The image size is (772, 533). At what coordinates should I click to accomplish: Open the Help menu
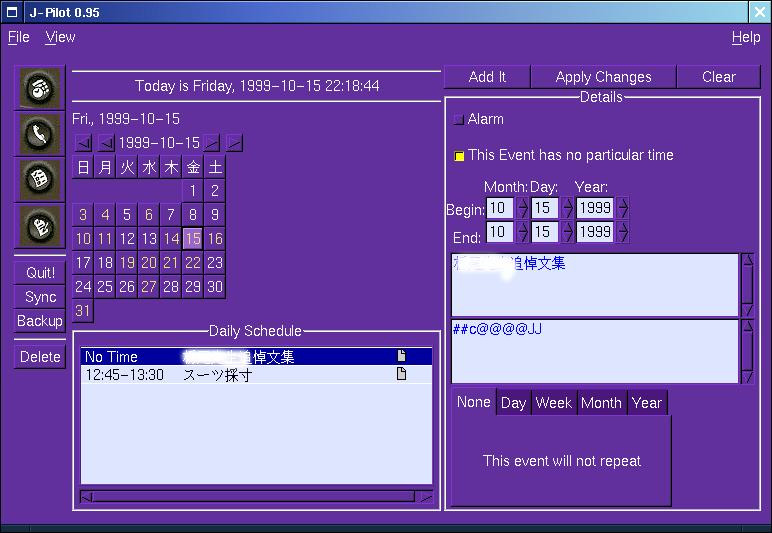pos(746,37)
